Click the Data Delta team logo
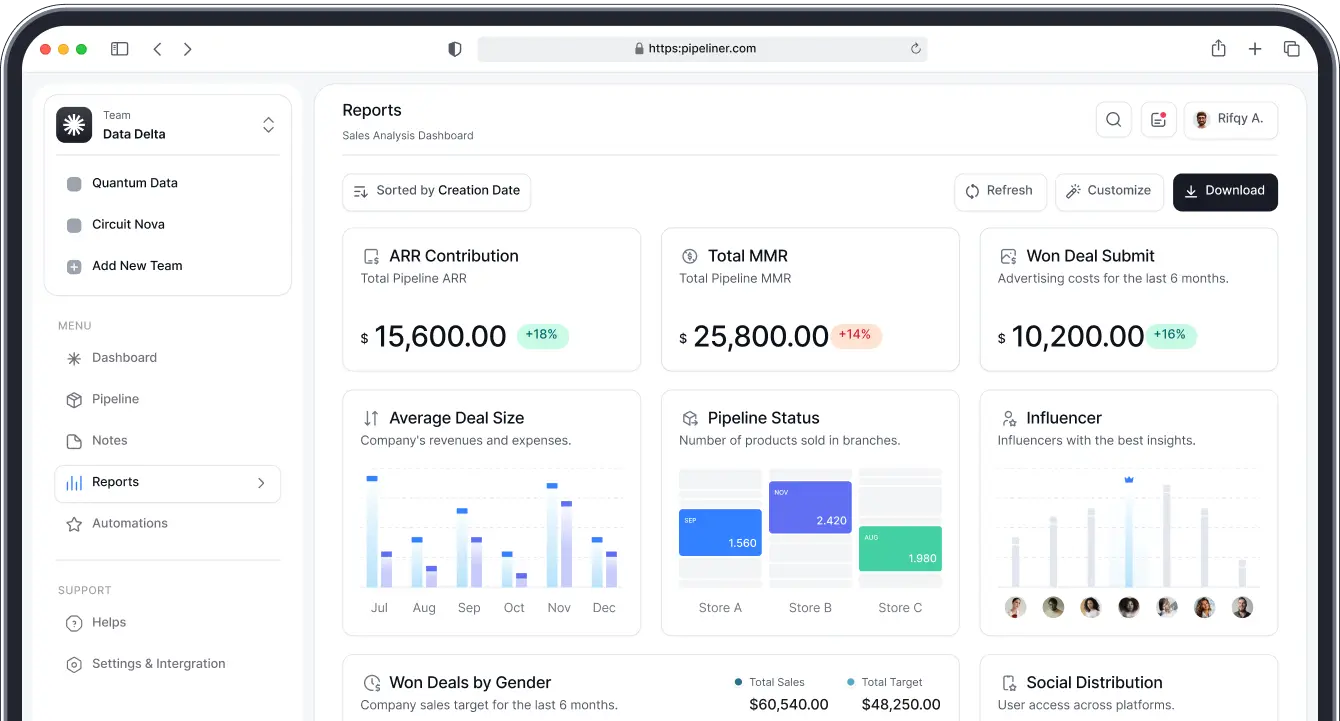The height and width of the screenshot is (721, 1340). 74,125
